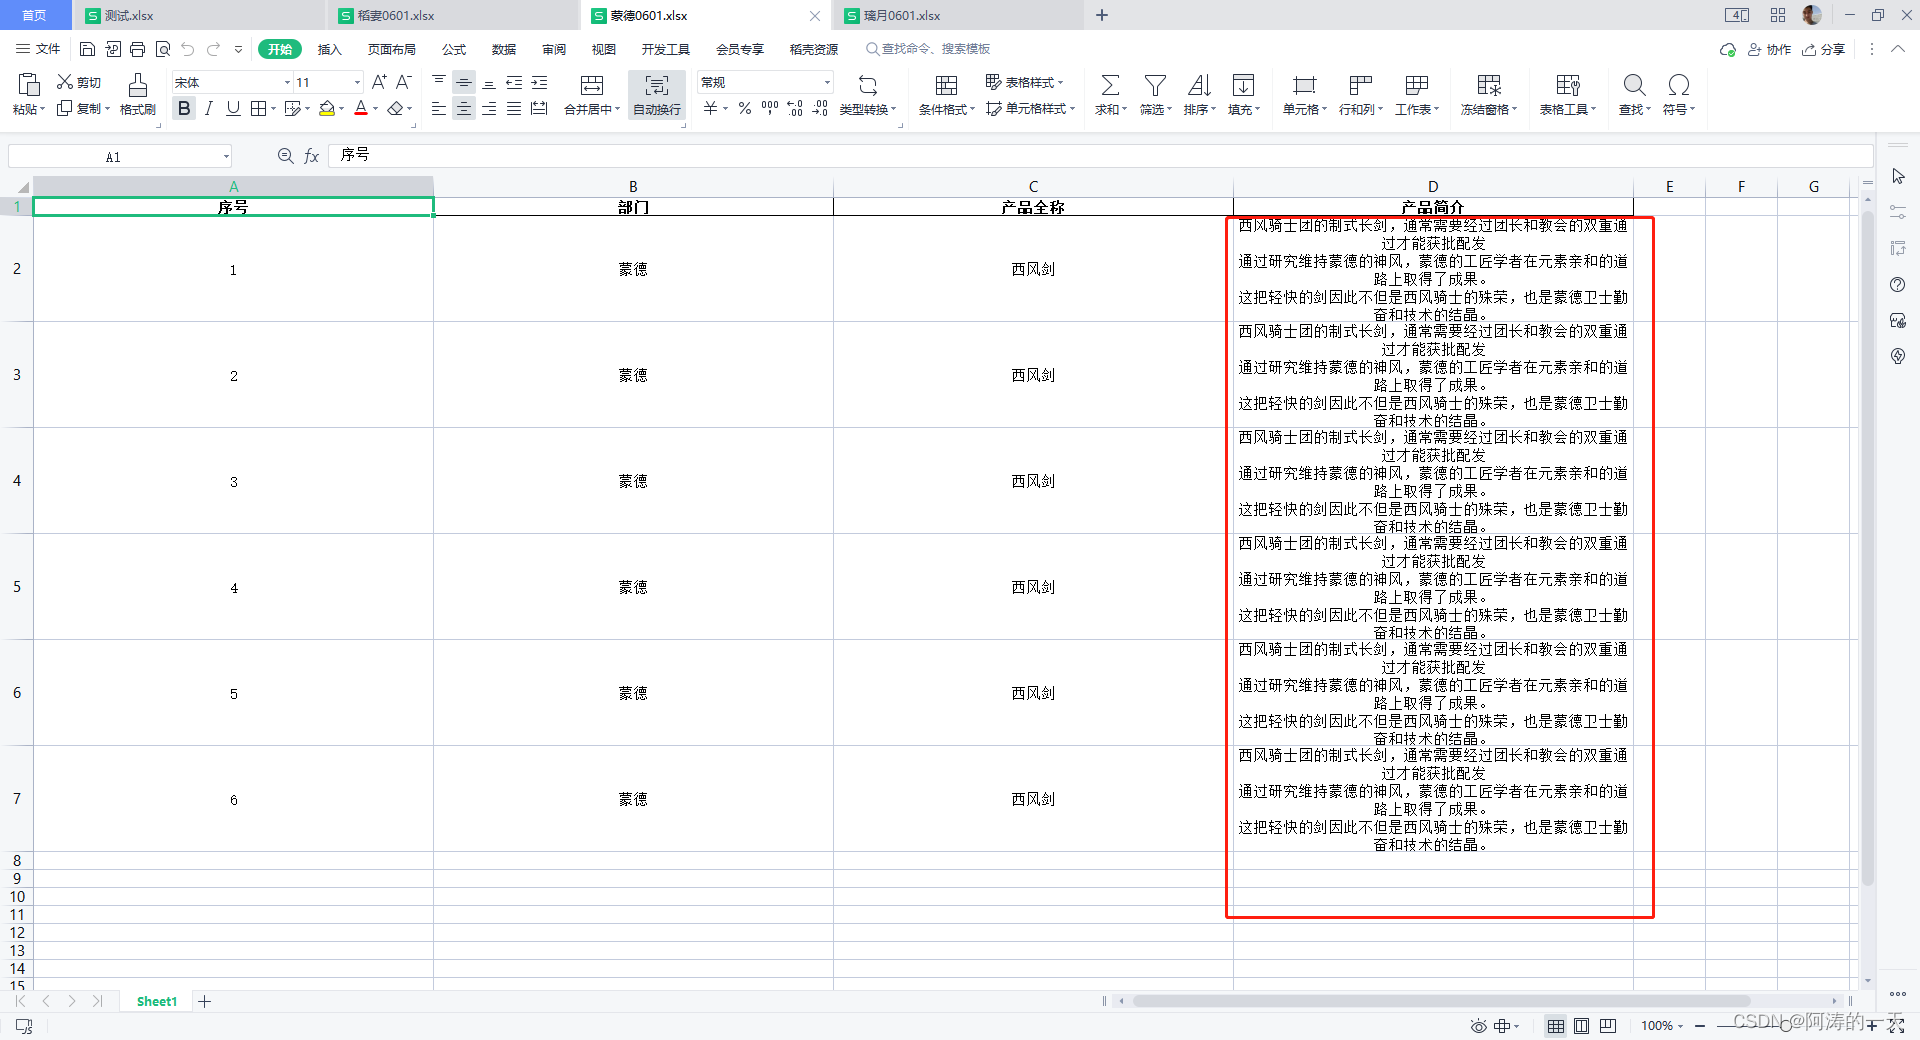The width and height of the screenshot is (1920, 1040).
Task: Click the Save icon in quick toolbar
Action: [x=87, y=49]
